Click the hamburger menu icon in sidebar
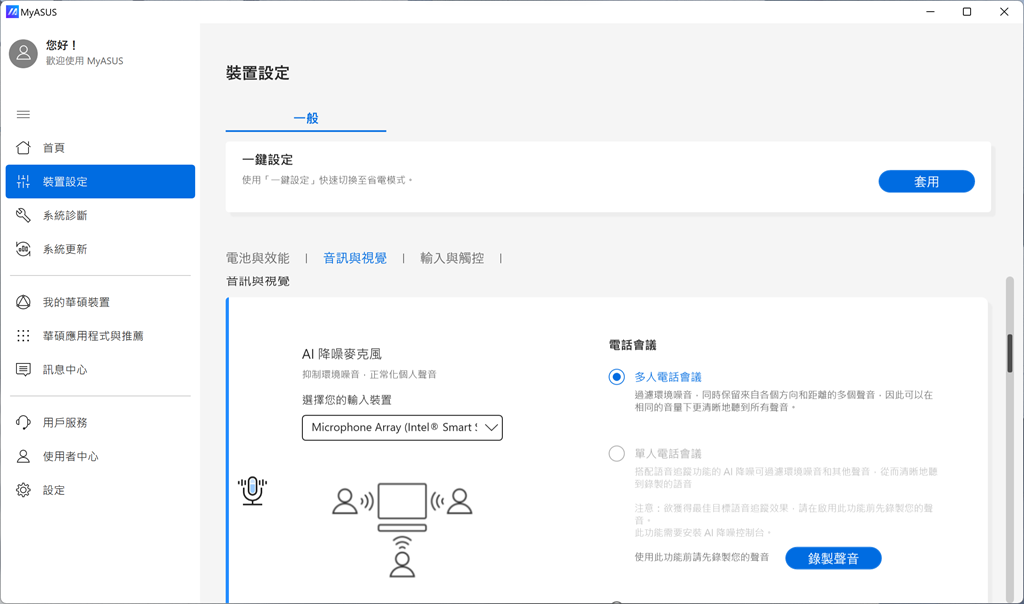Screen dimensions: 1024x604 23,115
